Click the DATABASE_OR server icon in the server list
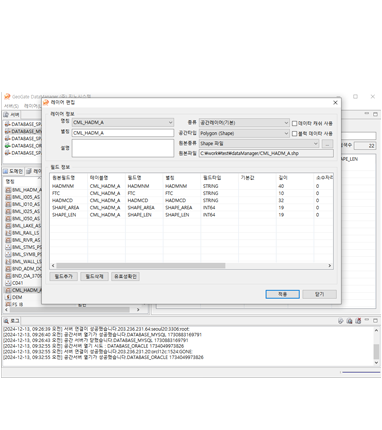 7,146
